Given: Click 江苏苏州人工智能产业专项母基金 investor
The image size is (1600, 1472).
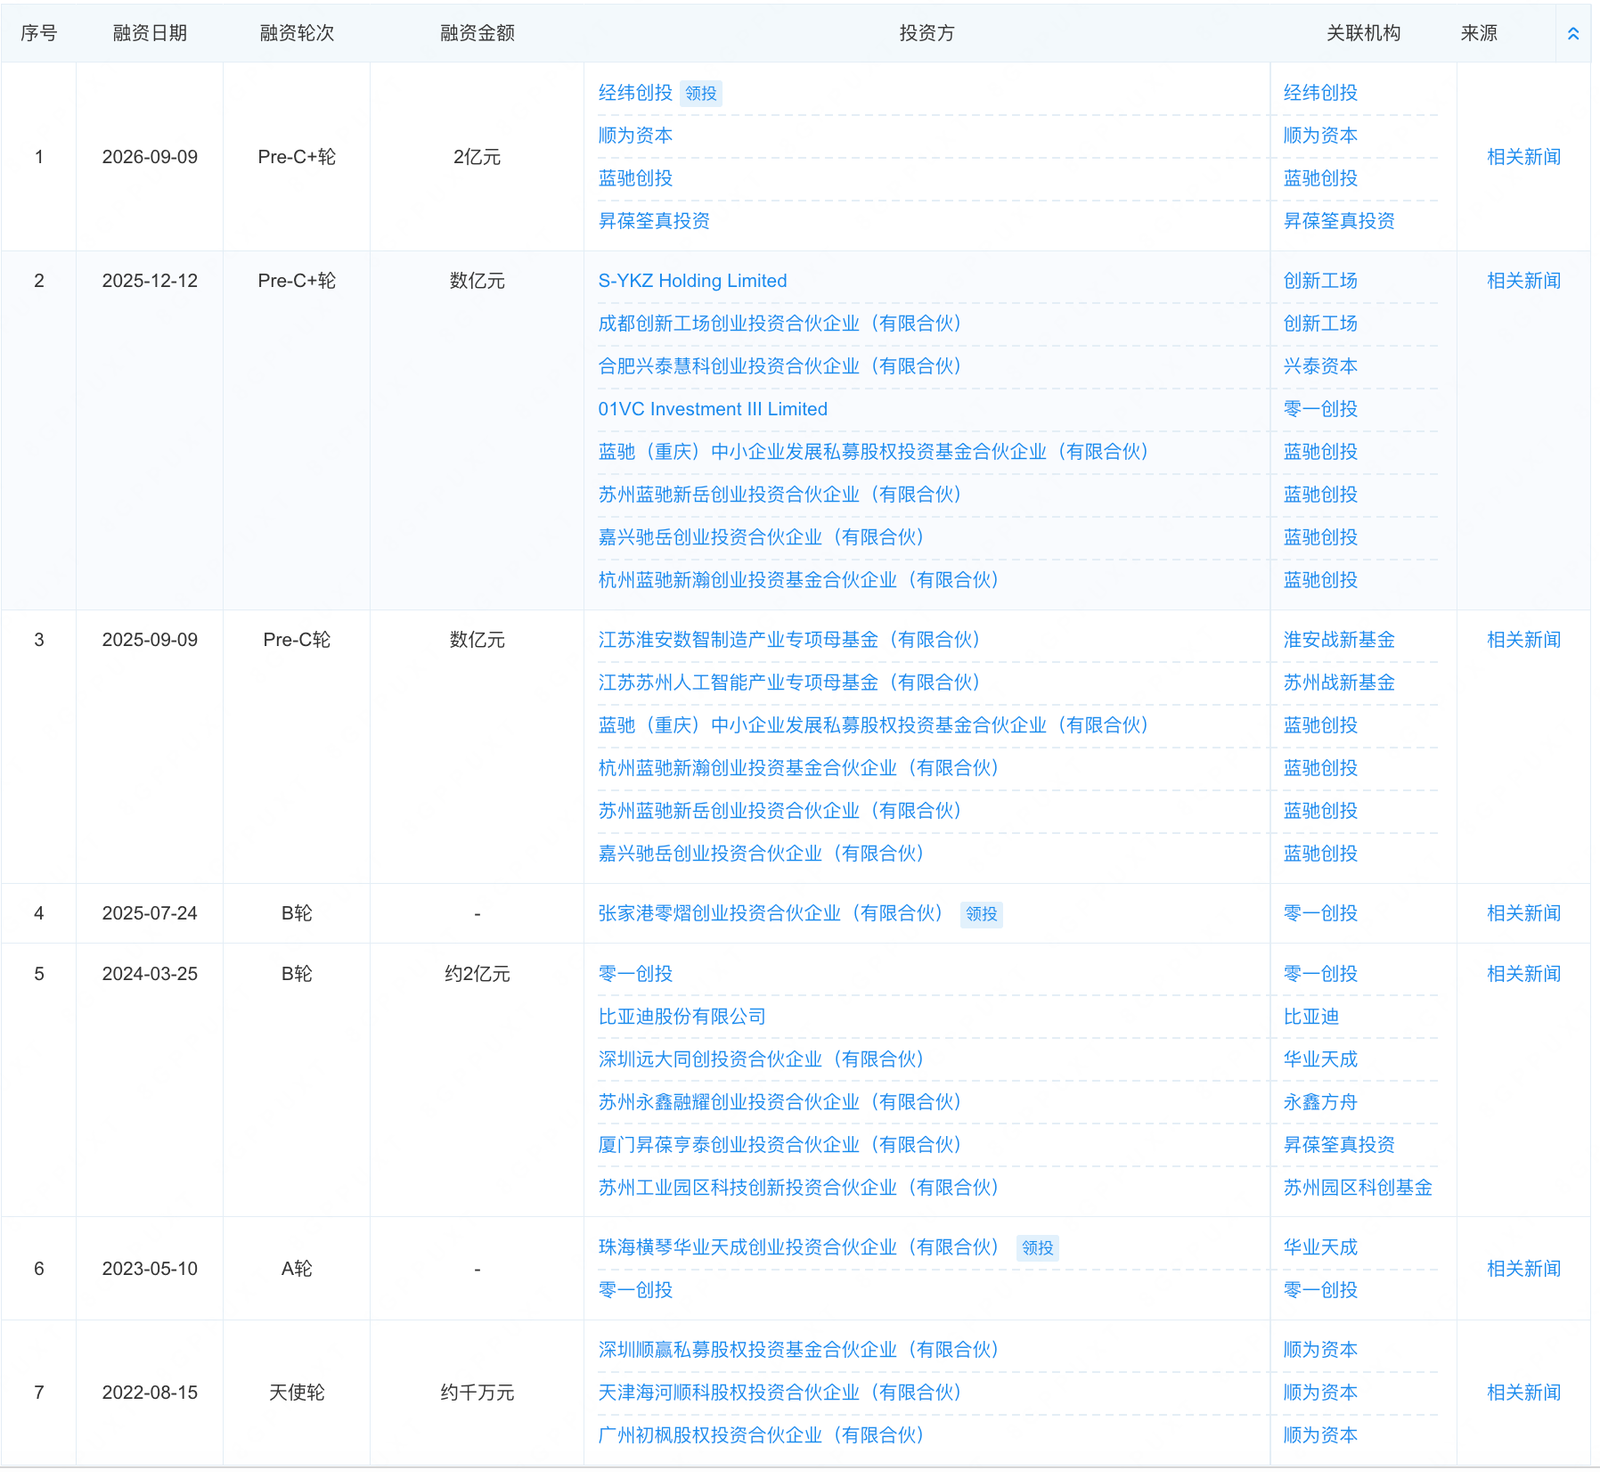Looking at the screenshot, I should click(x=789, y=683).
